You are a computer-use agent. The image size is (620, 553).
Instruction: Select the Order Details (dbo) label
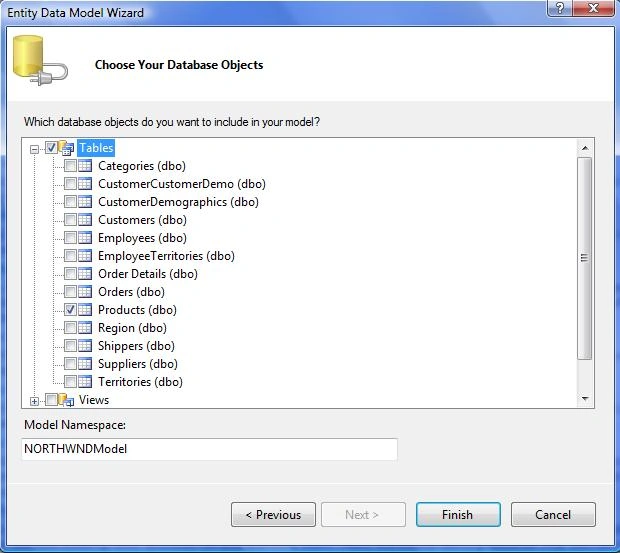pos(148,274)
